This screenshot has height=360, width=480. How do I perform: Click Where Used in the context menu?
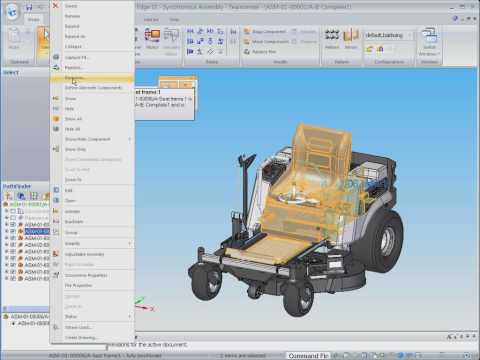click(78, 327)
